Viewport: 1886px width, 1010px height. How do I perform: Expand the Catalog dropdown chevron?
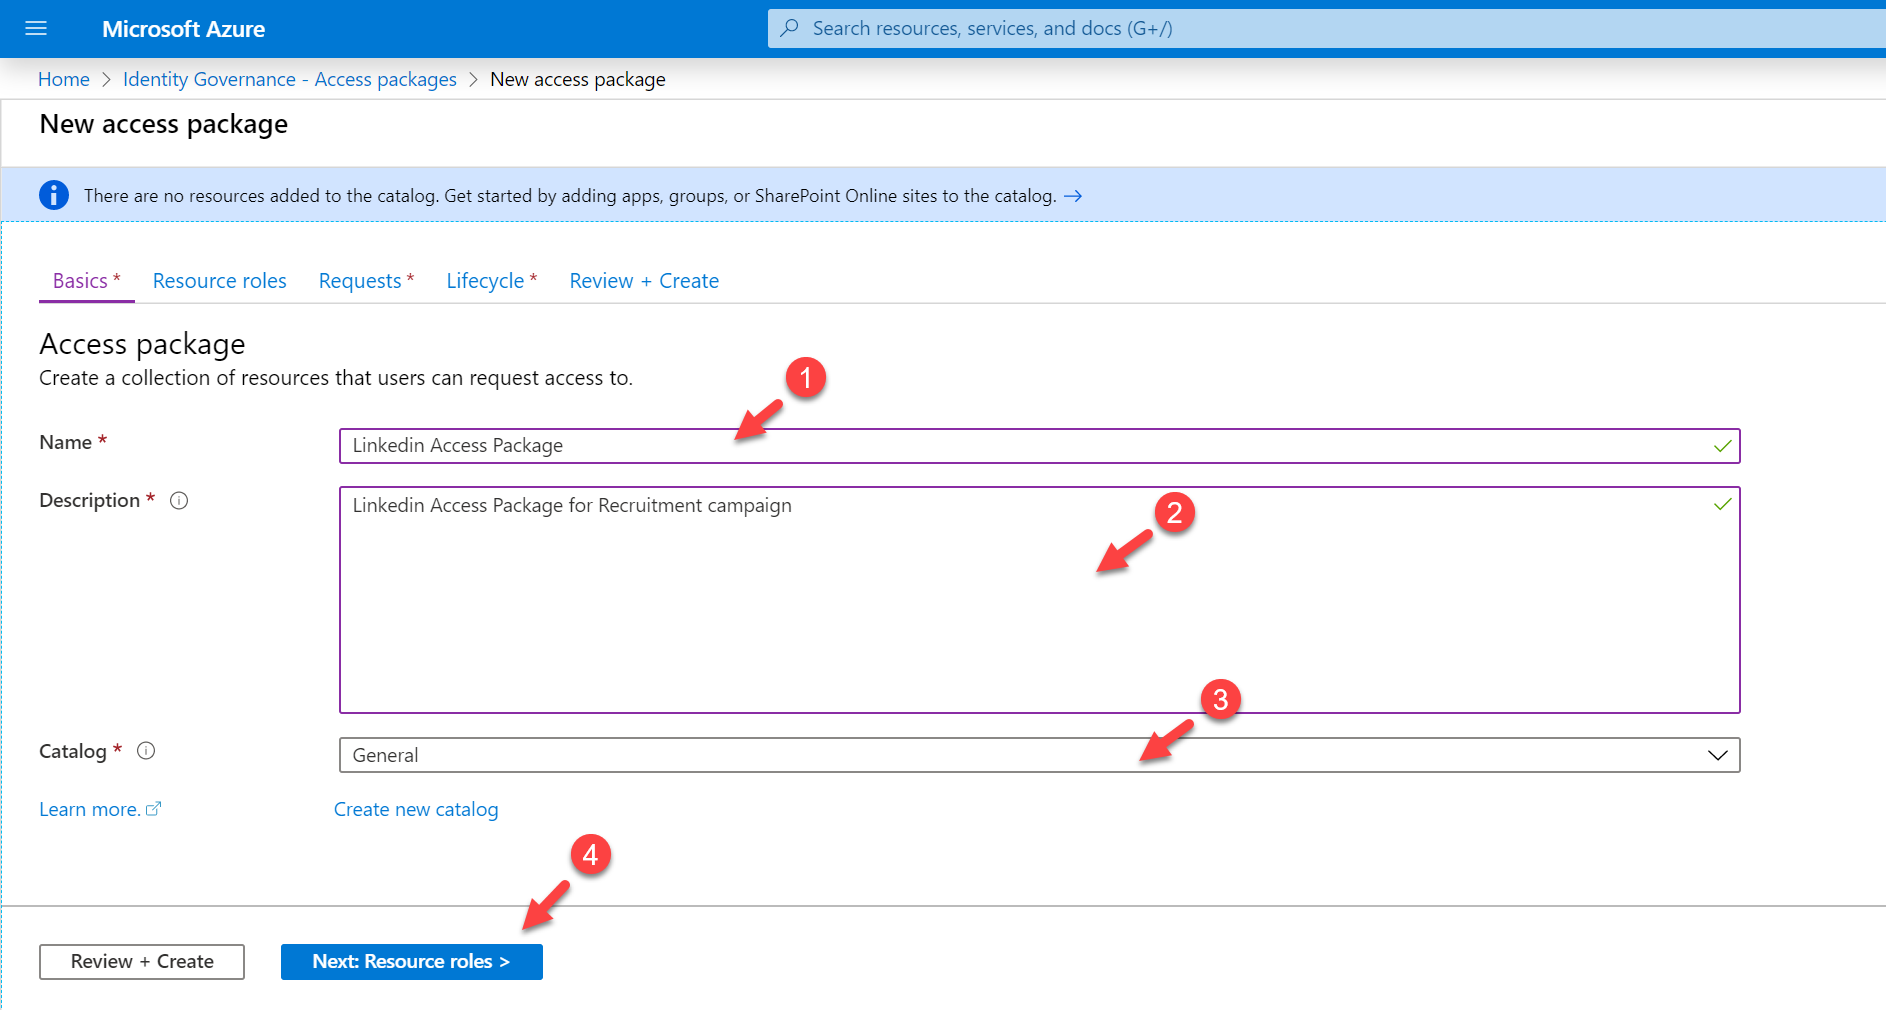1717,755
